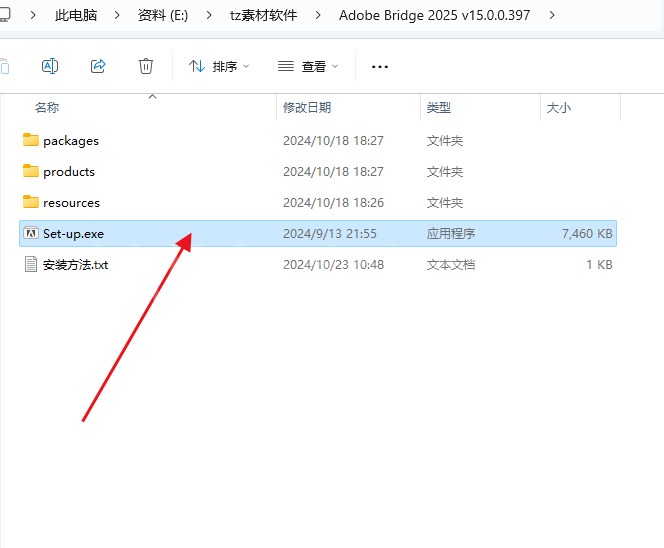Sort by the 大小 column header
The height and width of the screenshot is (548, 664).
(x=559, y=108)
